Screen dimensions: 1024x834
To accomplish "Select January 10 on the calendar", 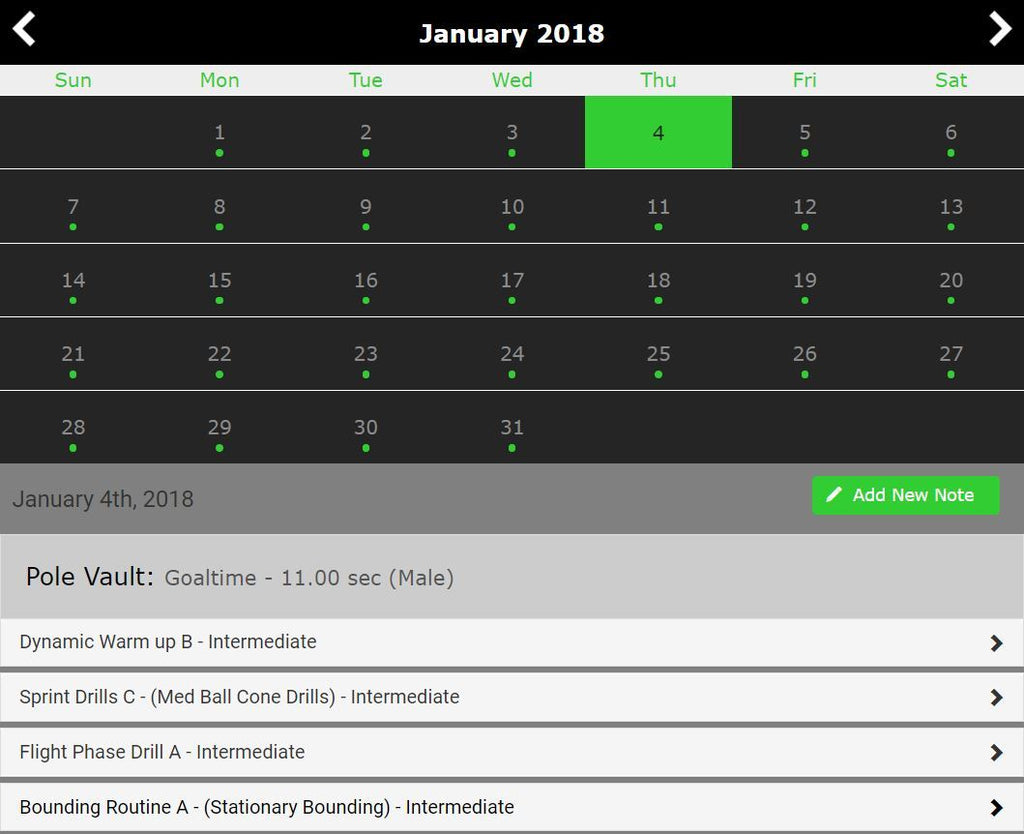I will click(512, 206).
